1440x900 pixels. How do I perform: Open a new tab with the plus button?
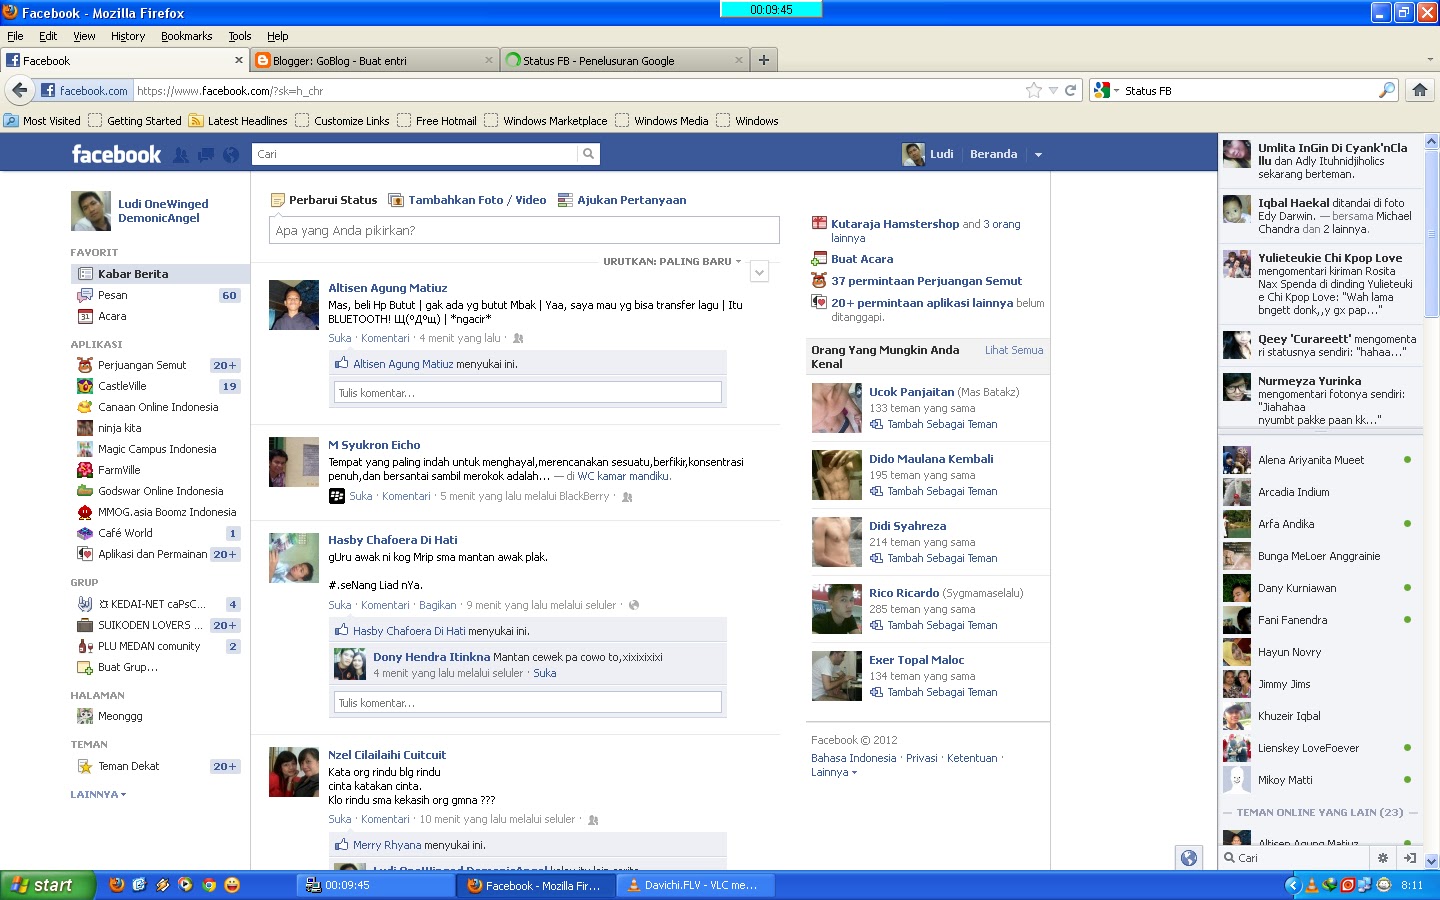pyautogui.click(x=764, y=60)
